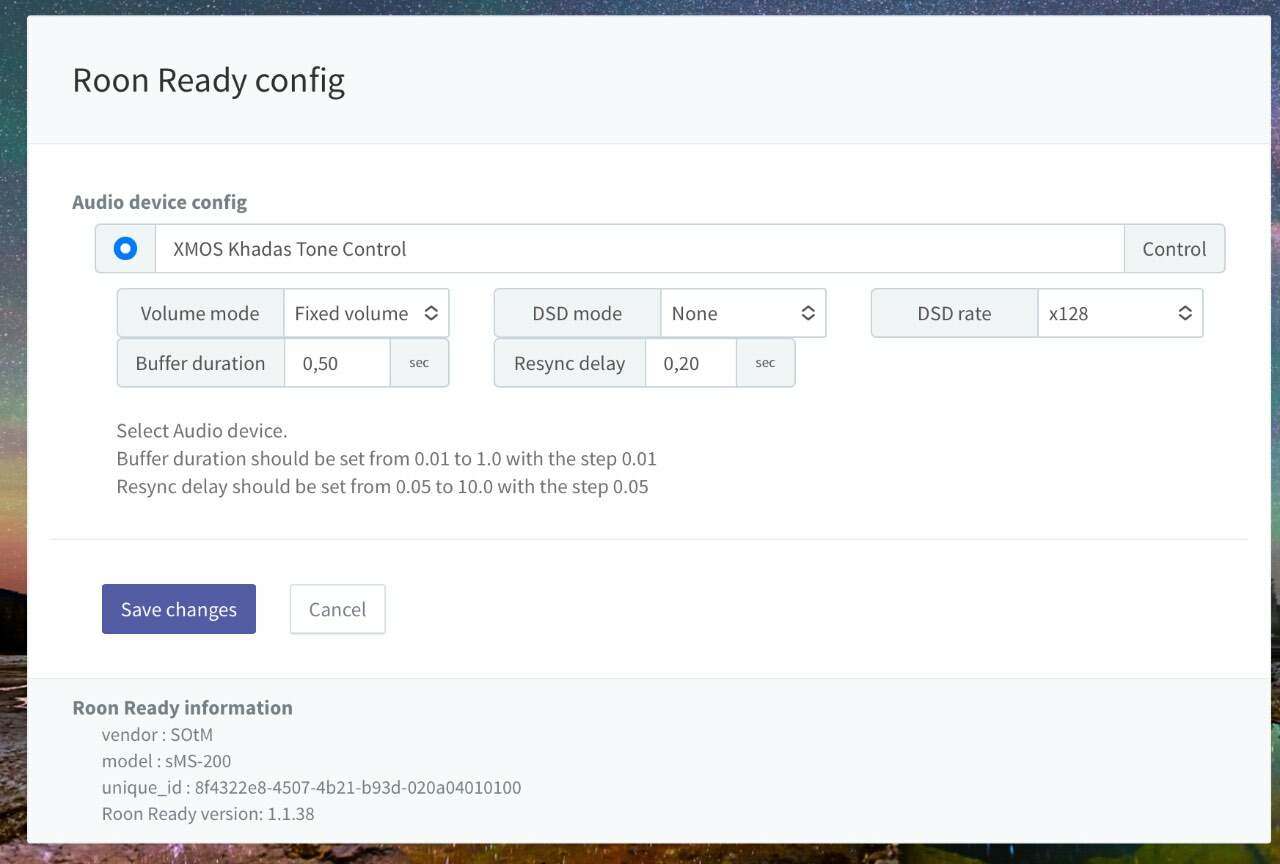1280x864 pixels.
Task: Save changes to the config
Action: (x=179, y=609)
